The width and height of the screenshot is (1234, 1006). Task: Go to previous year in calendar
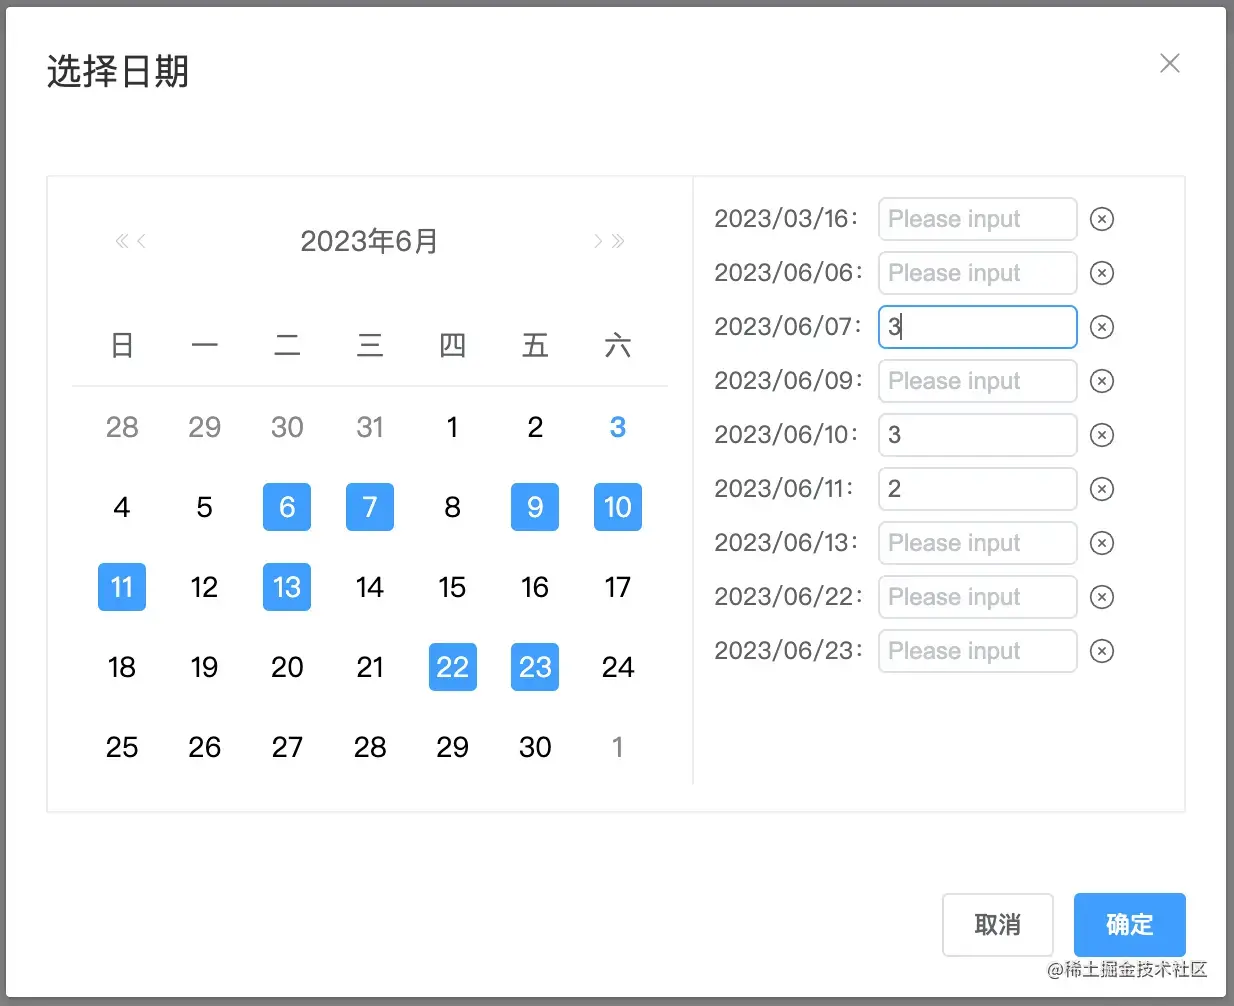click(x=121, y=241)
